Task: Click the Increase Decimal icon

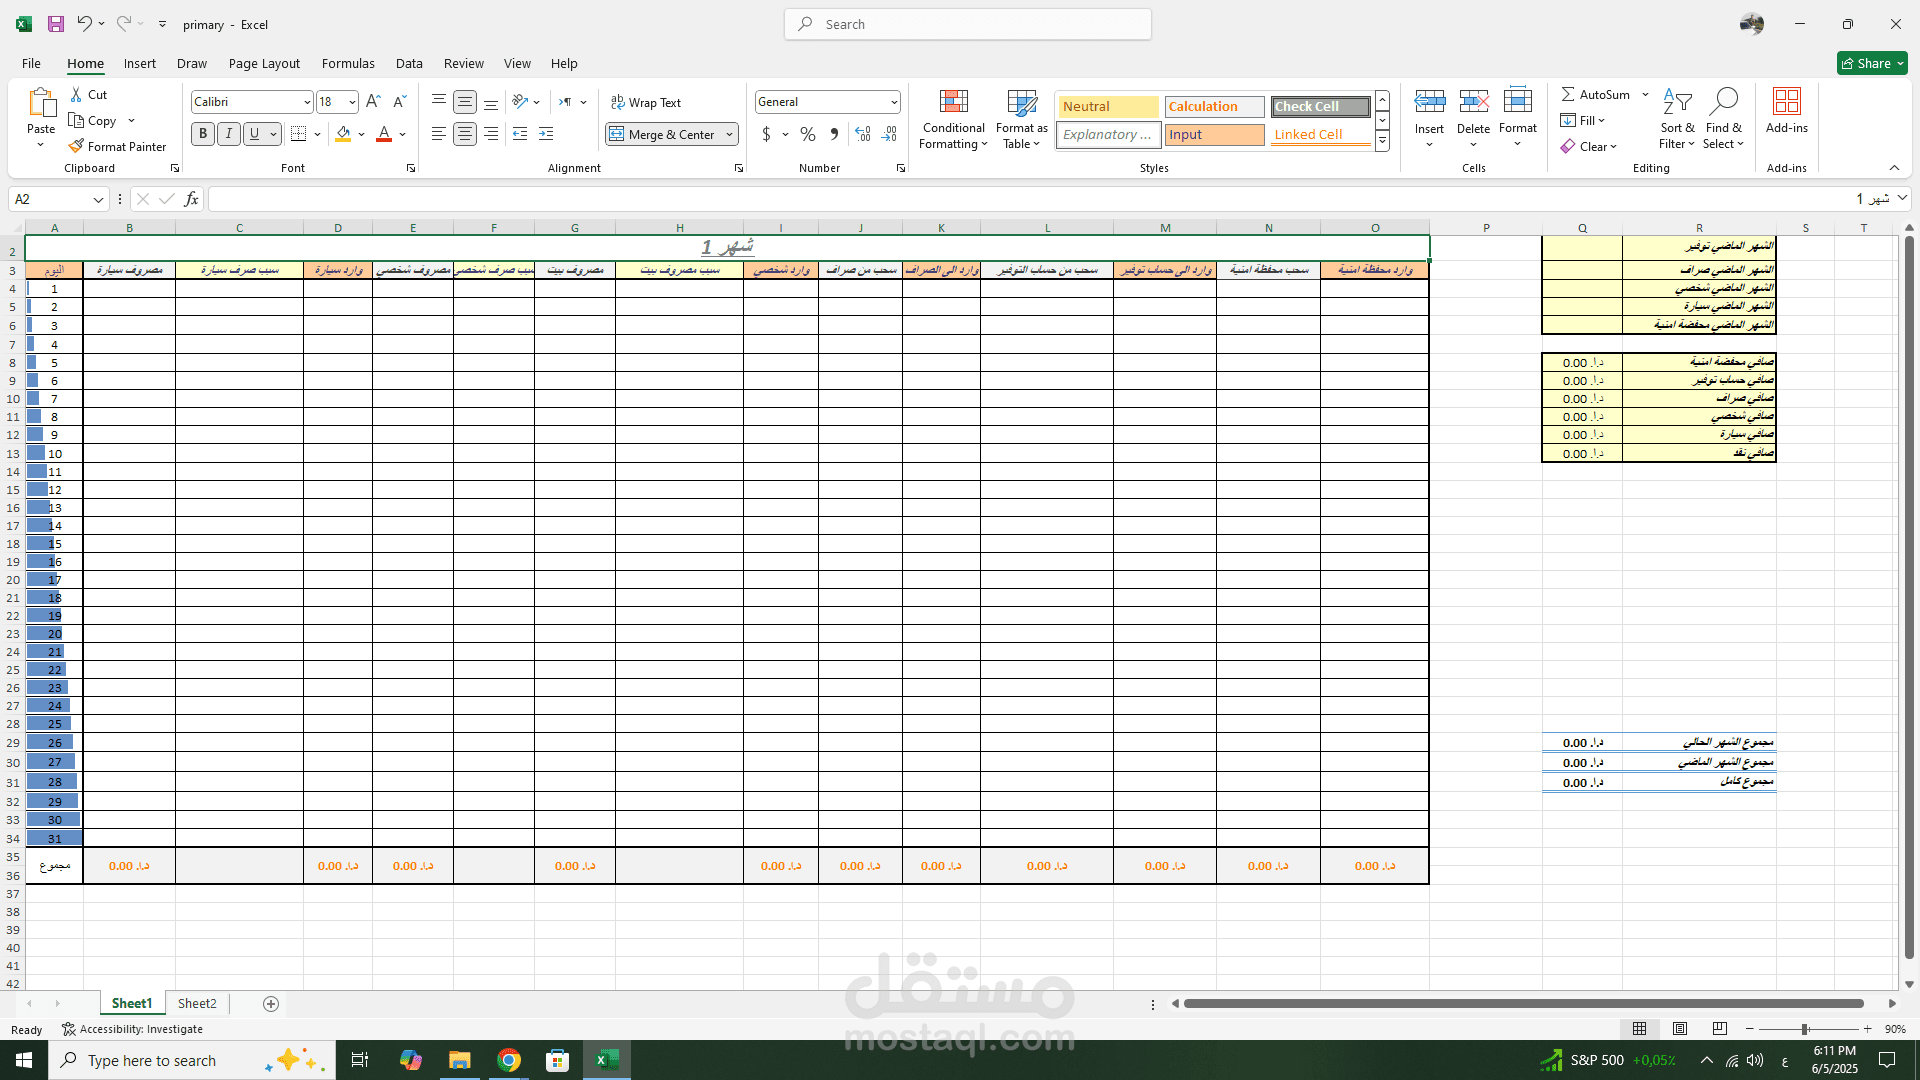Action: click(863, 134)
